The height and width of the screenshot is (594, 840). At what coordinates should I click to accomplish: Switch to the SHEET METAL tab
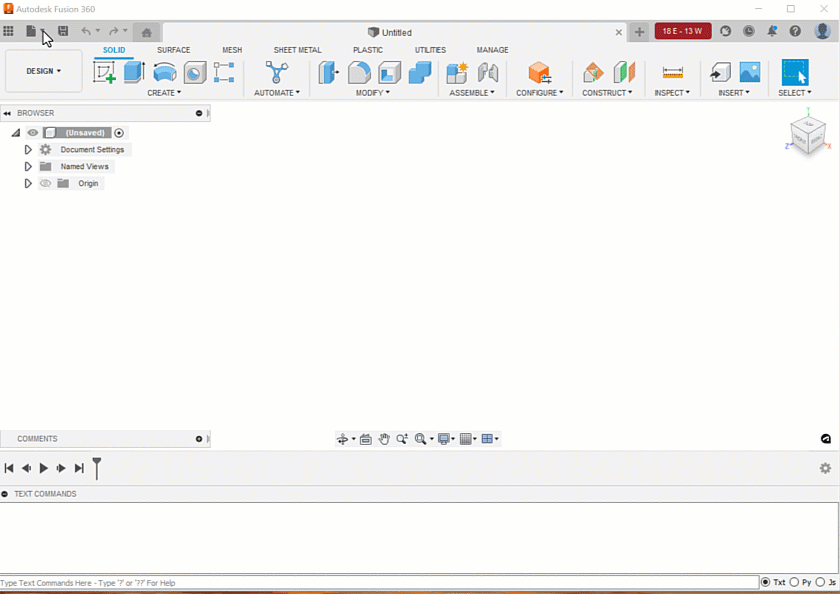tap(297, 50)
